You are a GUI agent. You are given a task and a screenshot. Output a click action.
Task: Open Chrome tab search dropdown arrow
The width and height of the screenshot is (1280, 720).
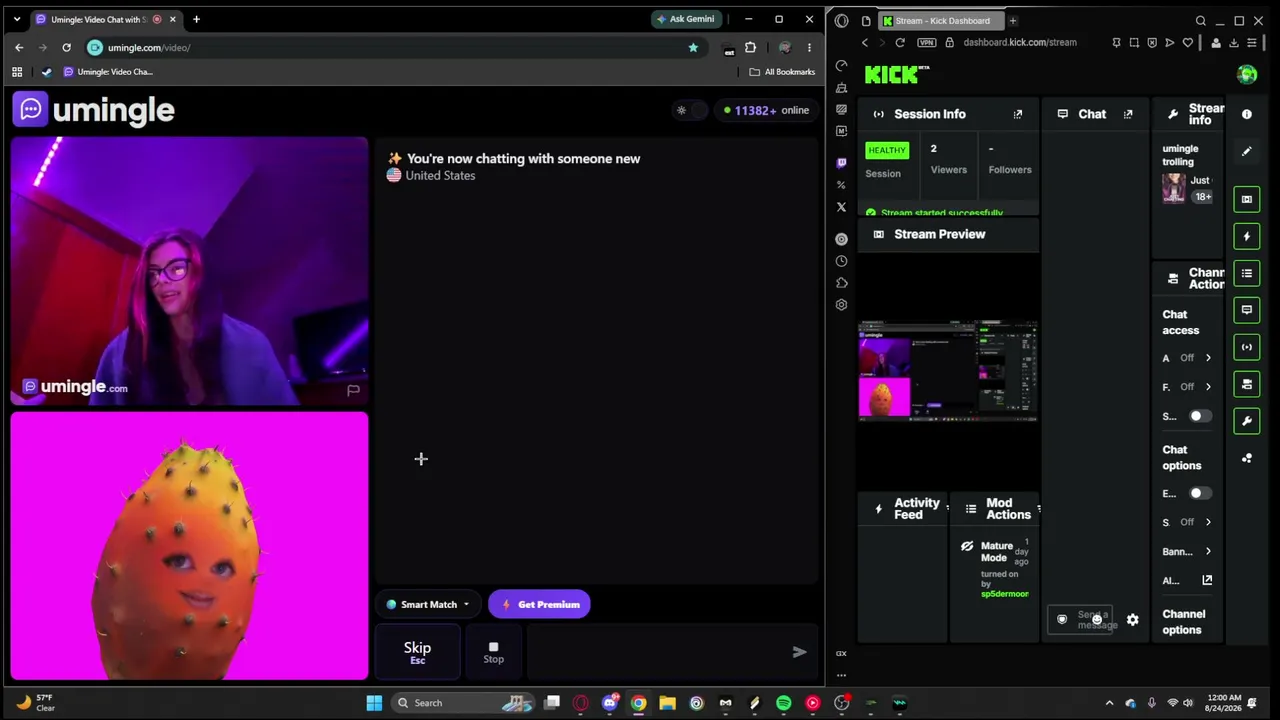coord(17,19)
